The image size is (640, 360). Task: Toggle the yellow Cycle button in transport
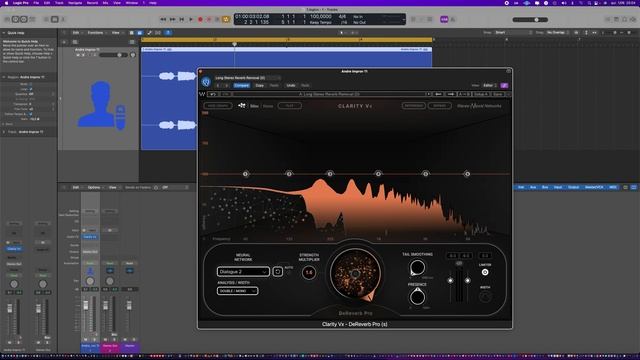click(x=226, y=19)
